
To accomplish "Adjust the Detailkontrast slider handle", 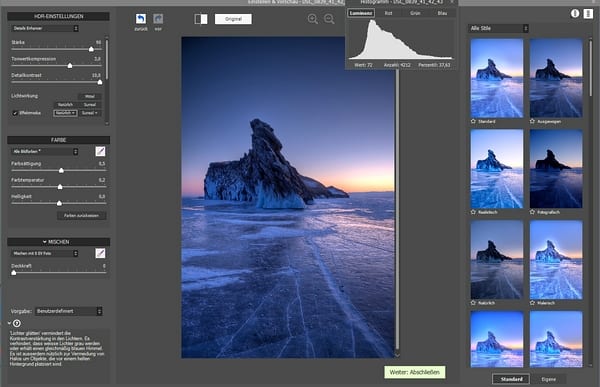I will click(100, 82).
